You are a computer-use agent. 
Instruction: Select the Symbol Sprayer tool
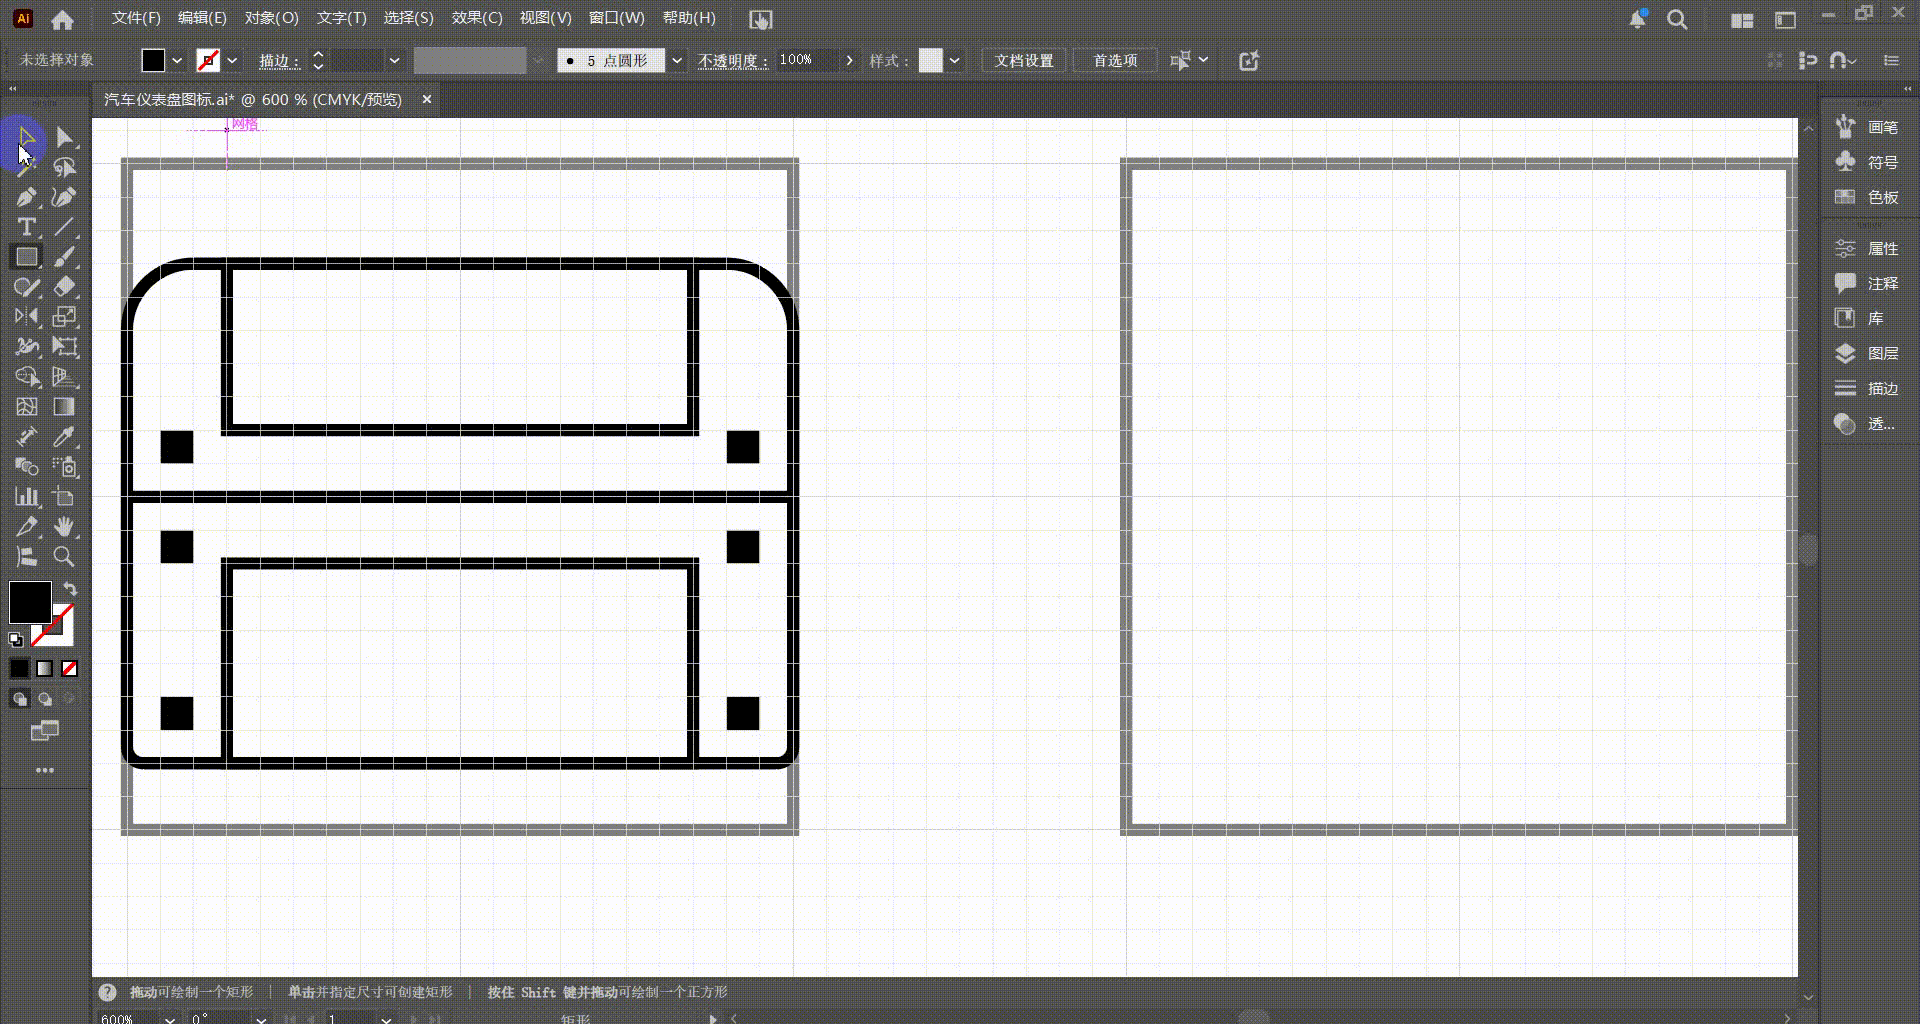coord(64,467)
